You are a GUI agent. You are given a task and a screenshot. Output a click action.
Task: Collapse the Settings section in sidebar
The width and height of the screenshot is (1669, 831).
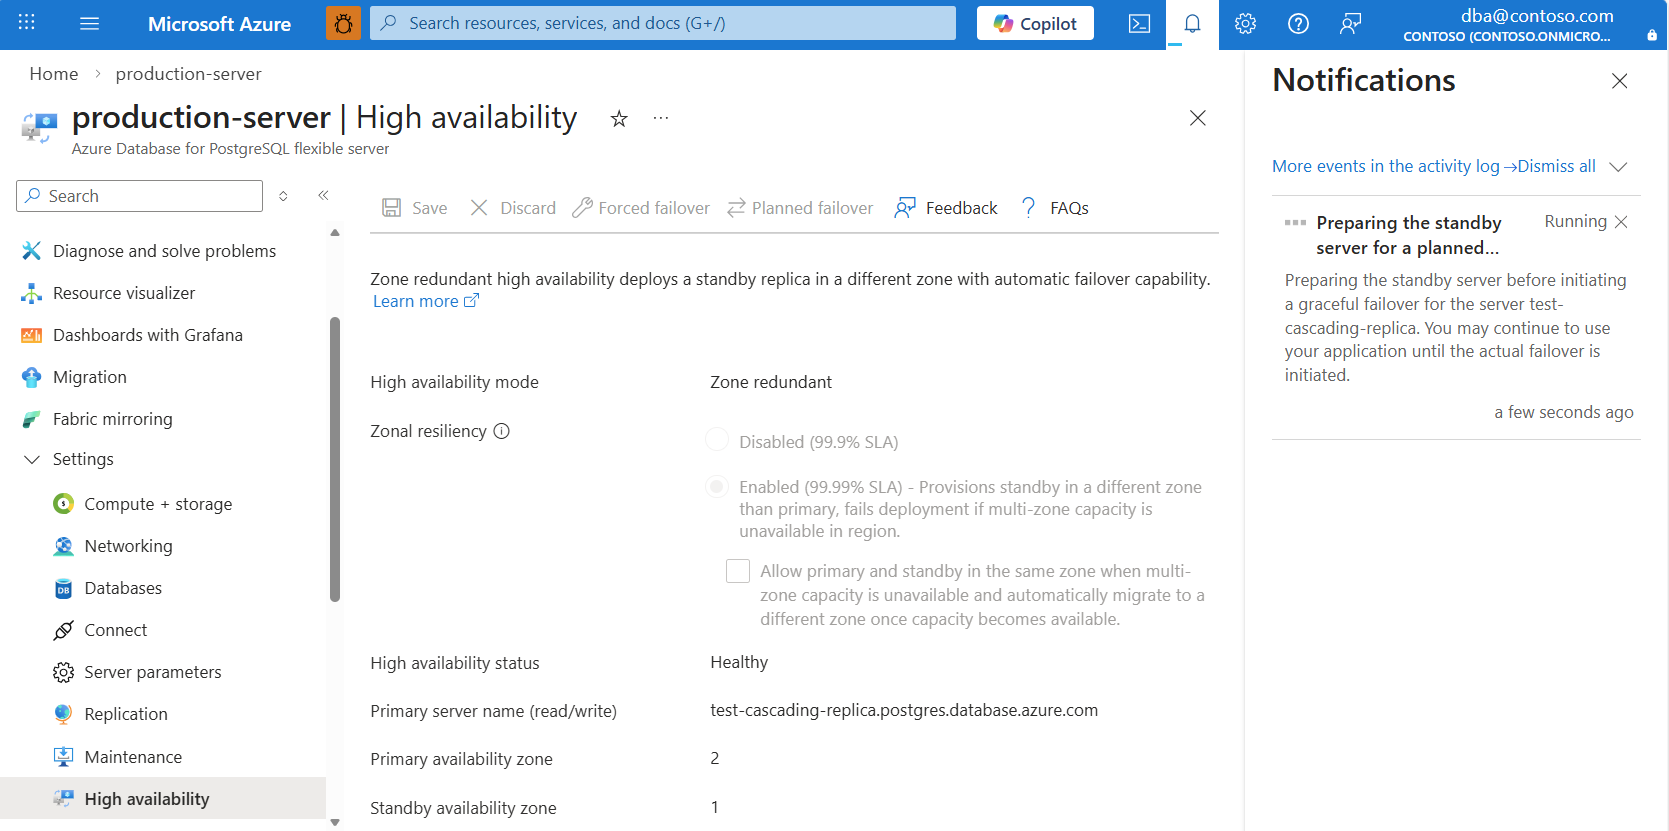32,459
